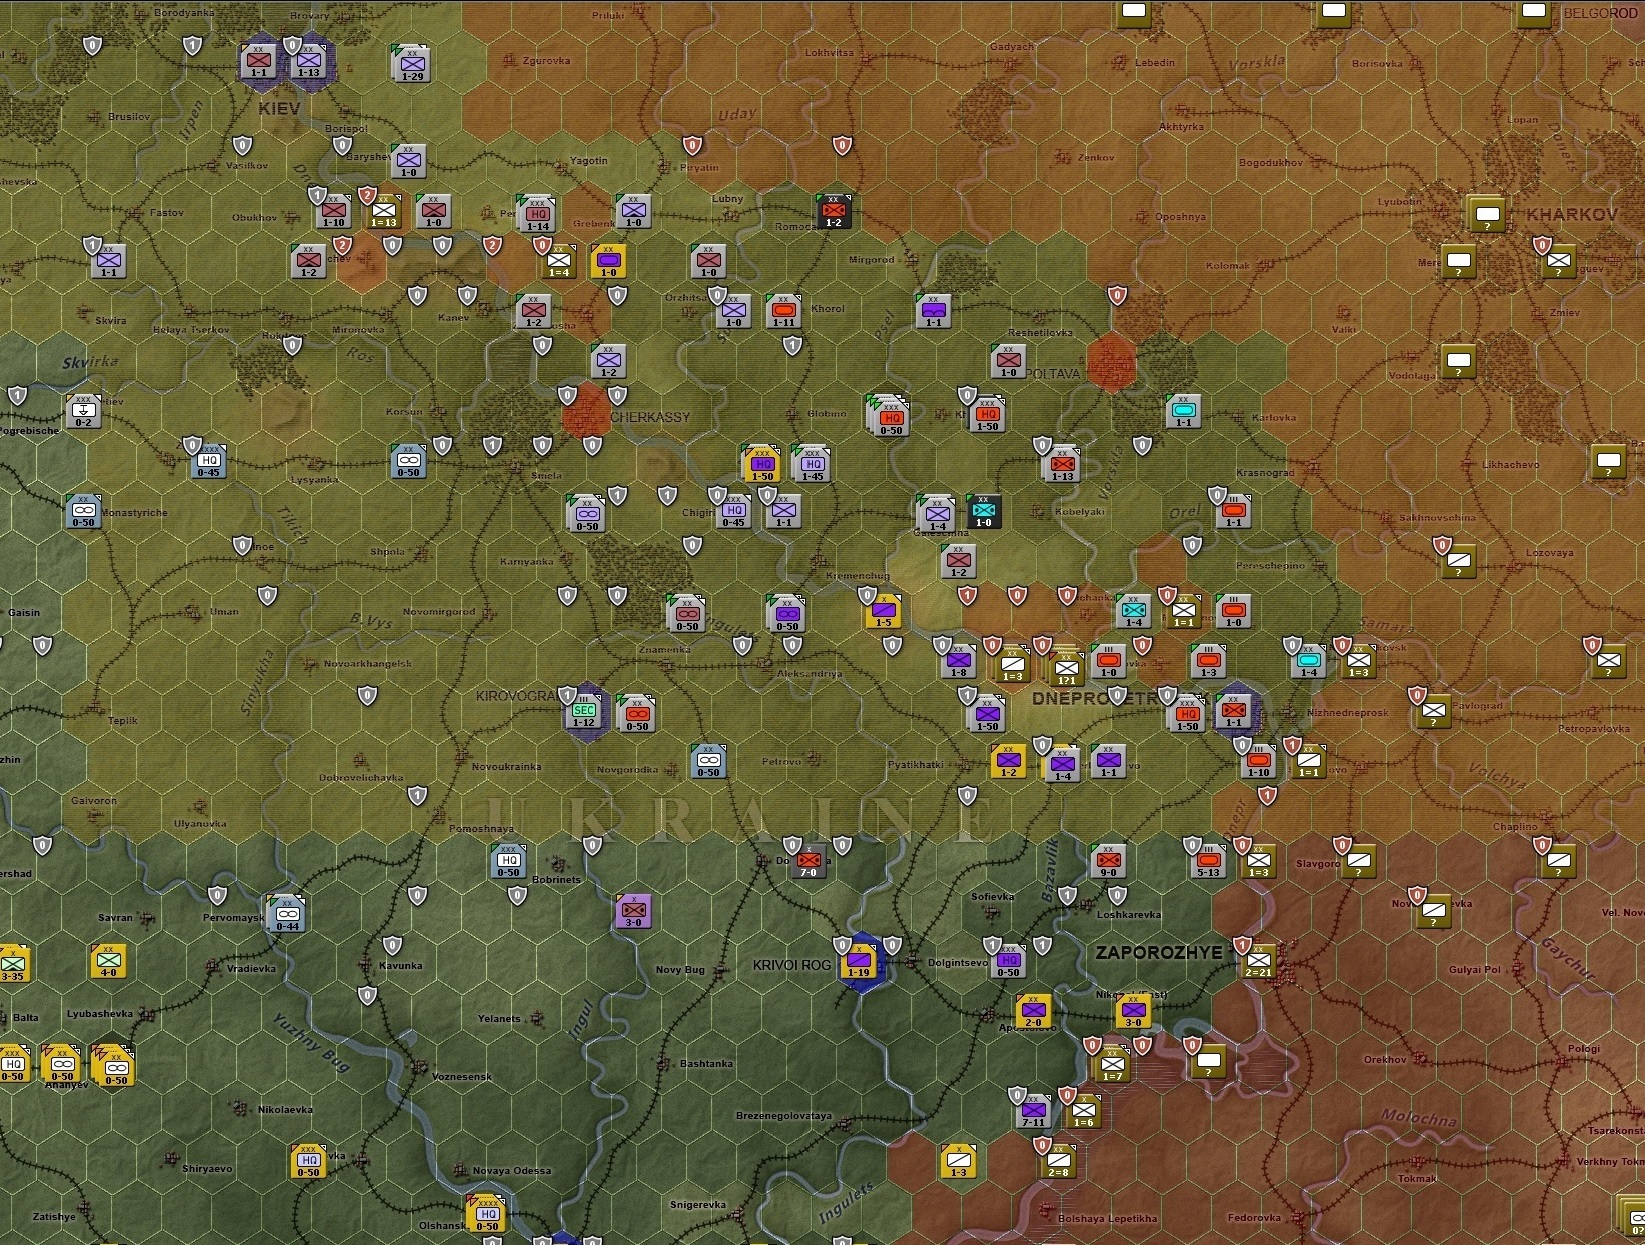Click the red hex west of Cherkassy label
This screenshot has width=1645, height=1245.
click(x=586, y=411)
